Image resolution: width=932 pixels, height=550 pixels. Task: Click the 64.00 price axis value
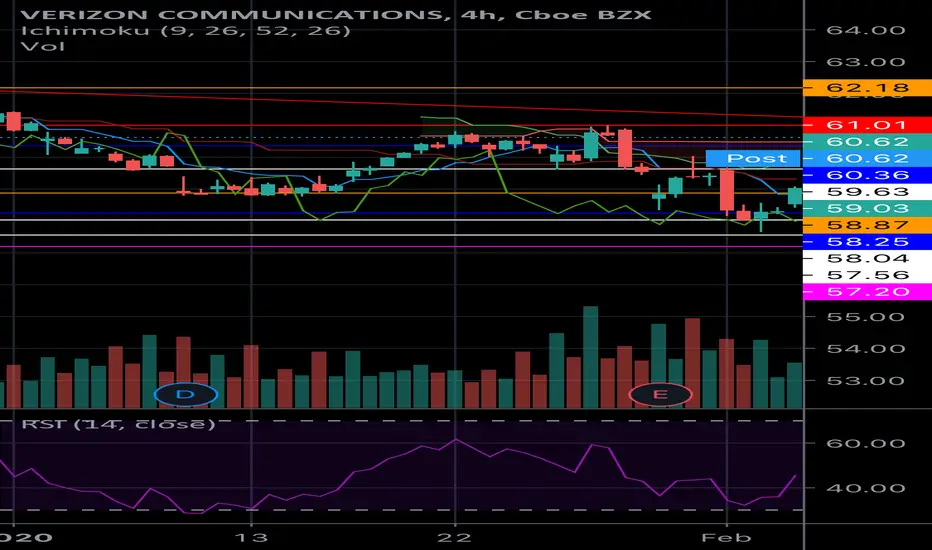(x=866, y=30)
